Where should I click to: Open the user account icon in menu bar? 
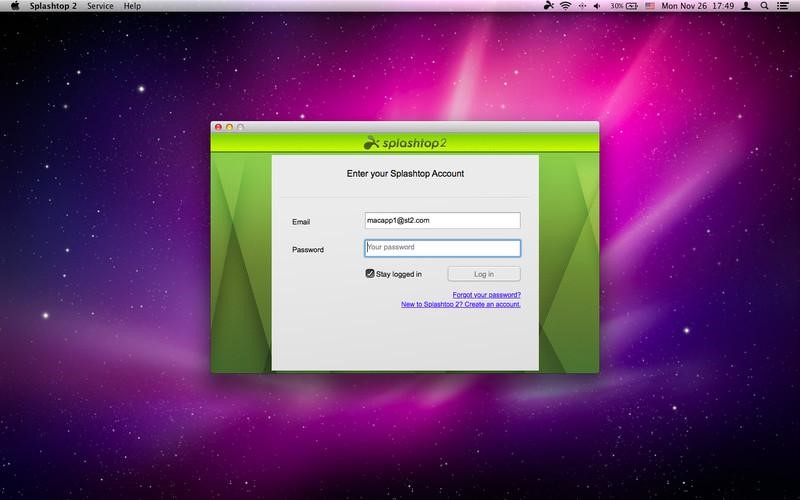click(x=746, y=6)
